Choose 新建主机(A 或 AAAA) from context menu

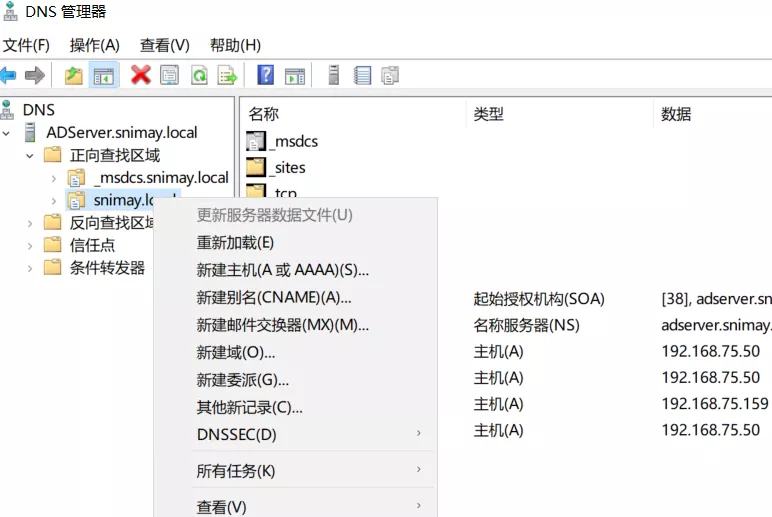tap(282, 270)
